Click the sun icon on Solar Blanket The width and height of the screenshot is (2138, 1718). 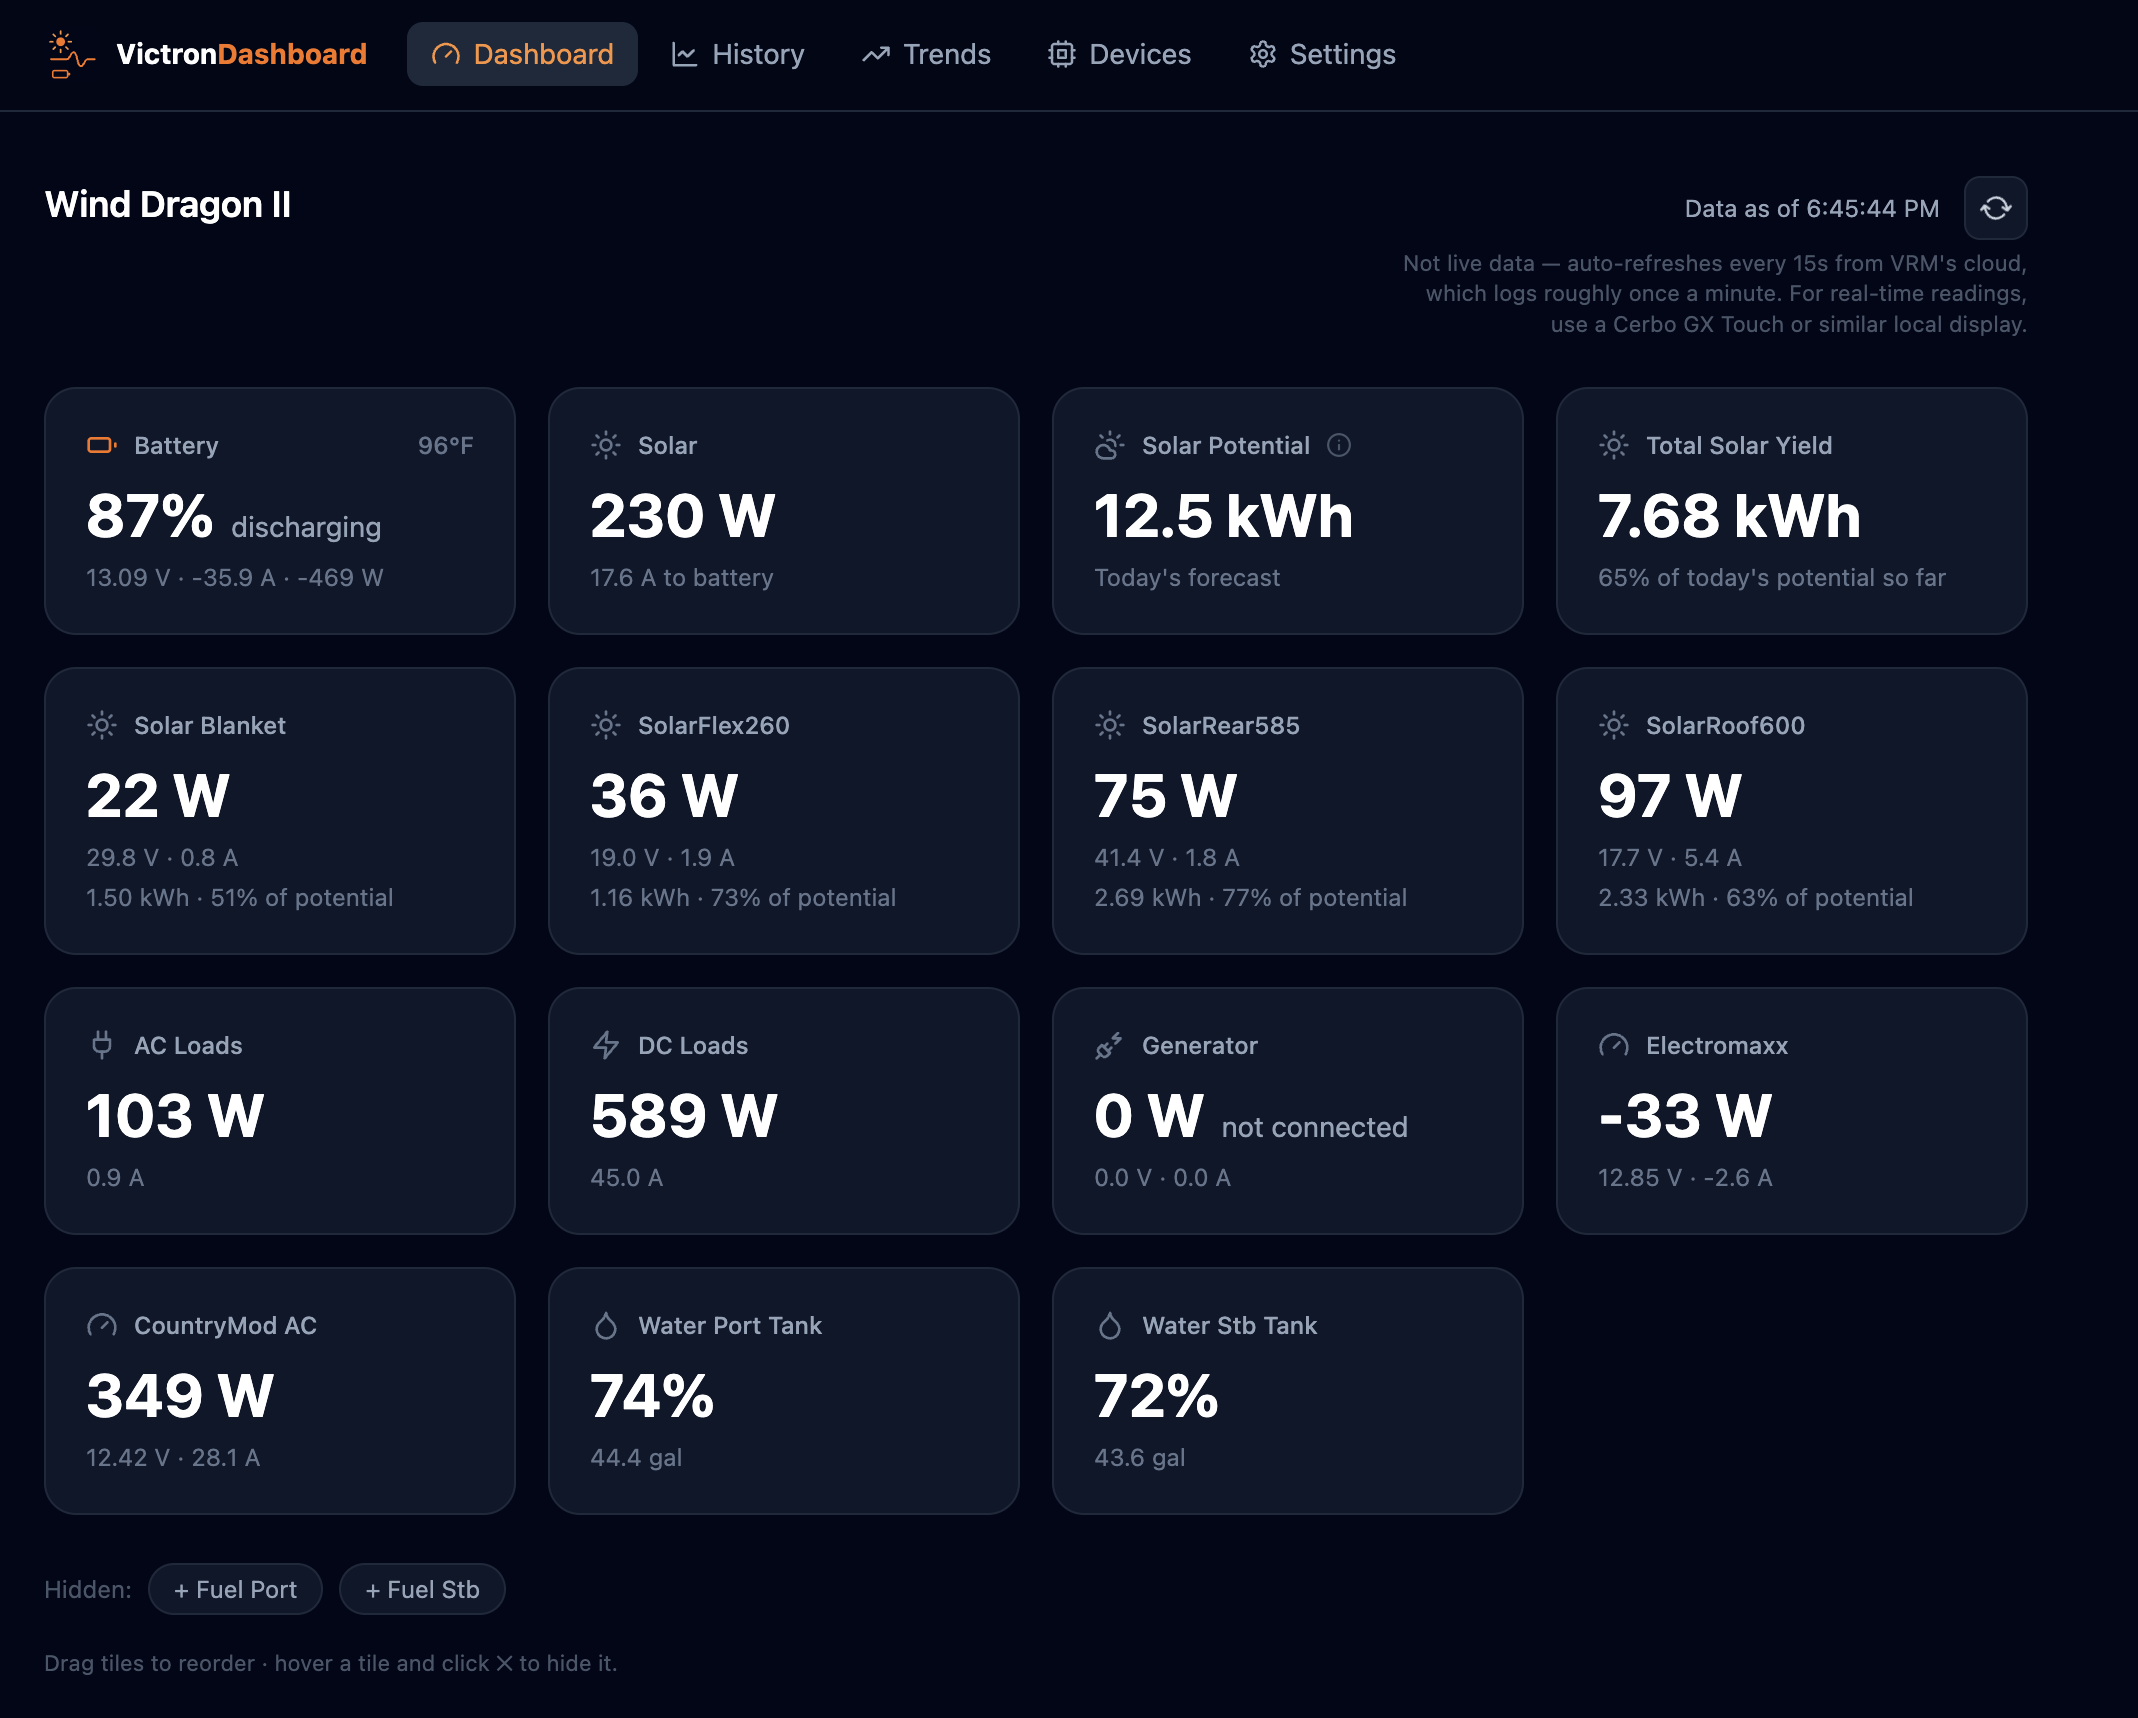point(102,725)
